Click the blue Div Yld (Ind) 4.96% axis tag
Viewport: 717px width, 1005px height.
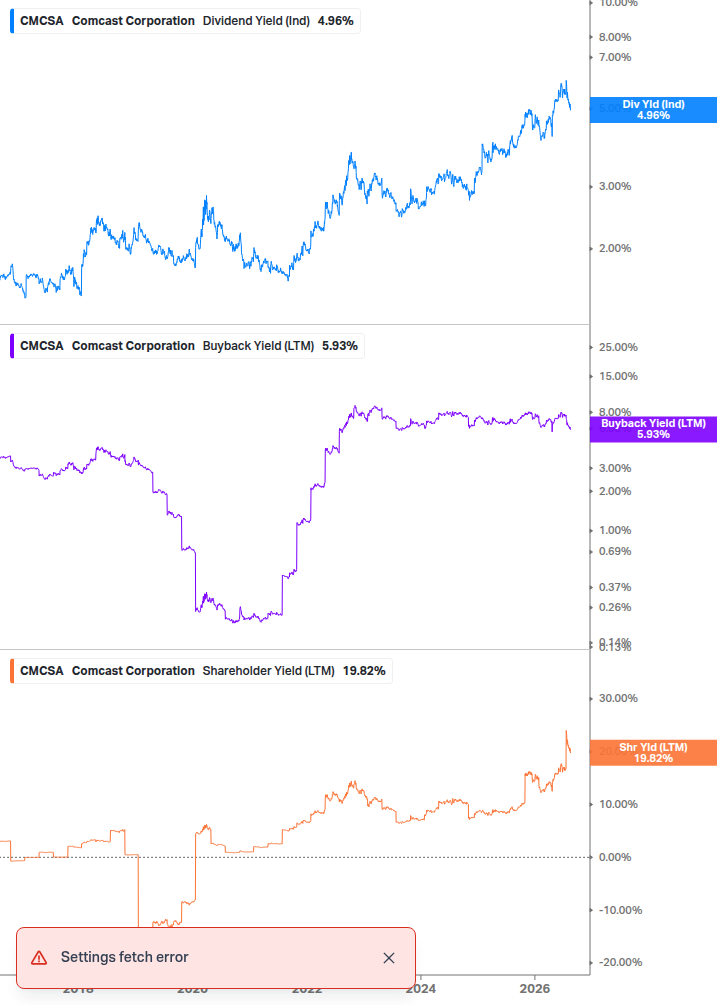(x=653, y=110)
